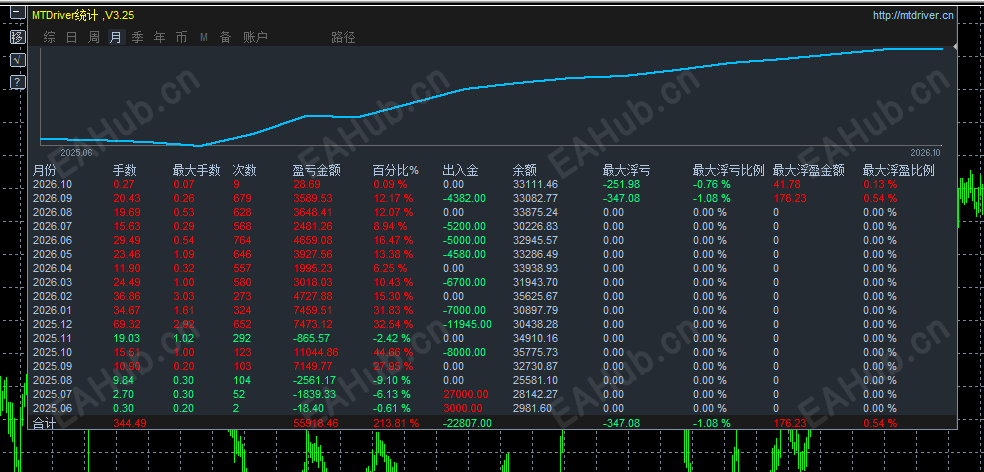Click the withdrawal value -11945.00
984x472 pixels.
click(x=467, y=324)
